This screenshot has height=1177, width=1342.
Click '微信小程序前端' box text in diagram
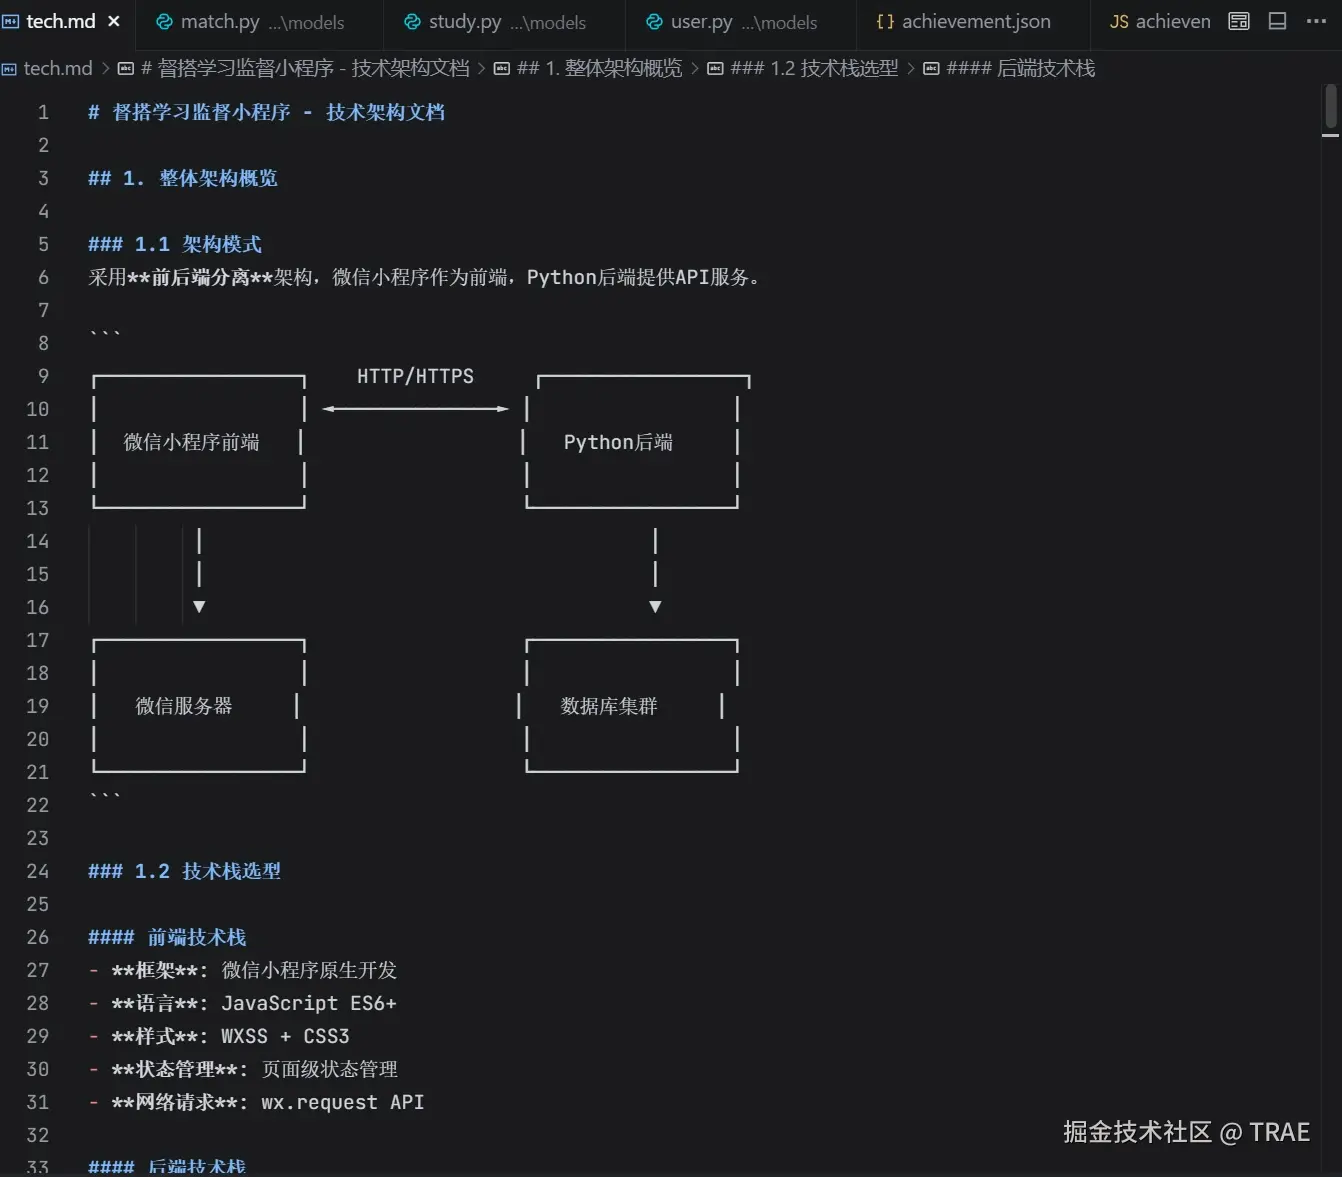[x=192, y=442]
